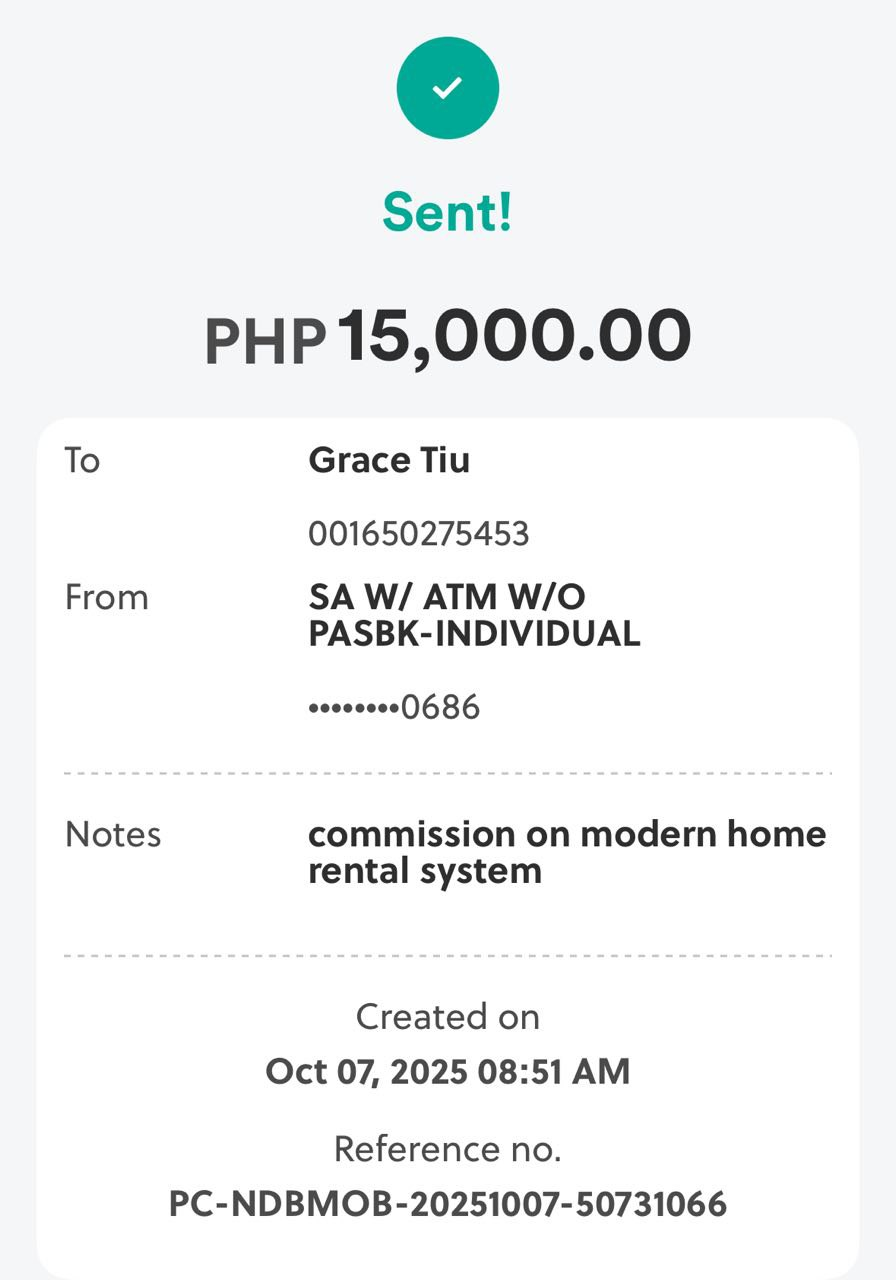Select reference number PC-NDBMOB-20251007-50731066

447,1203
